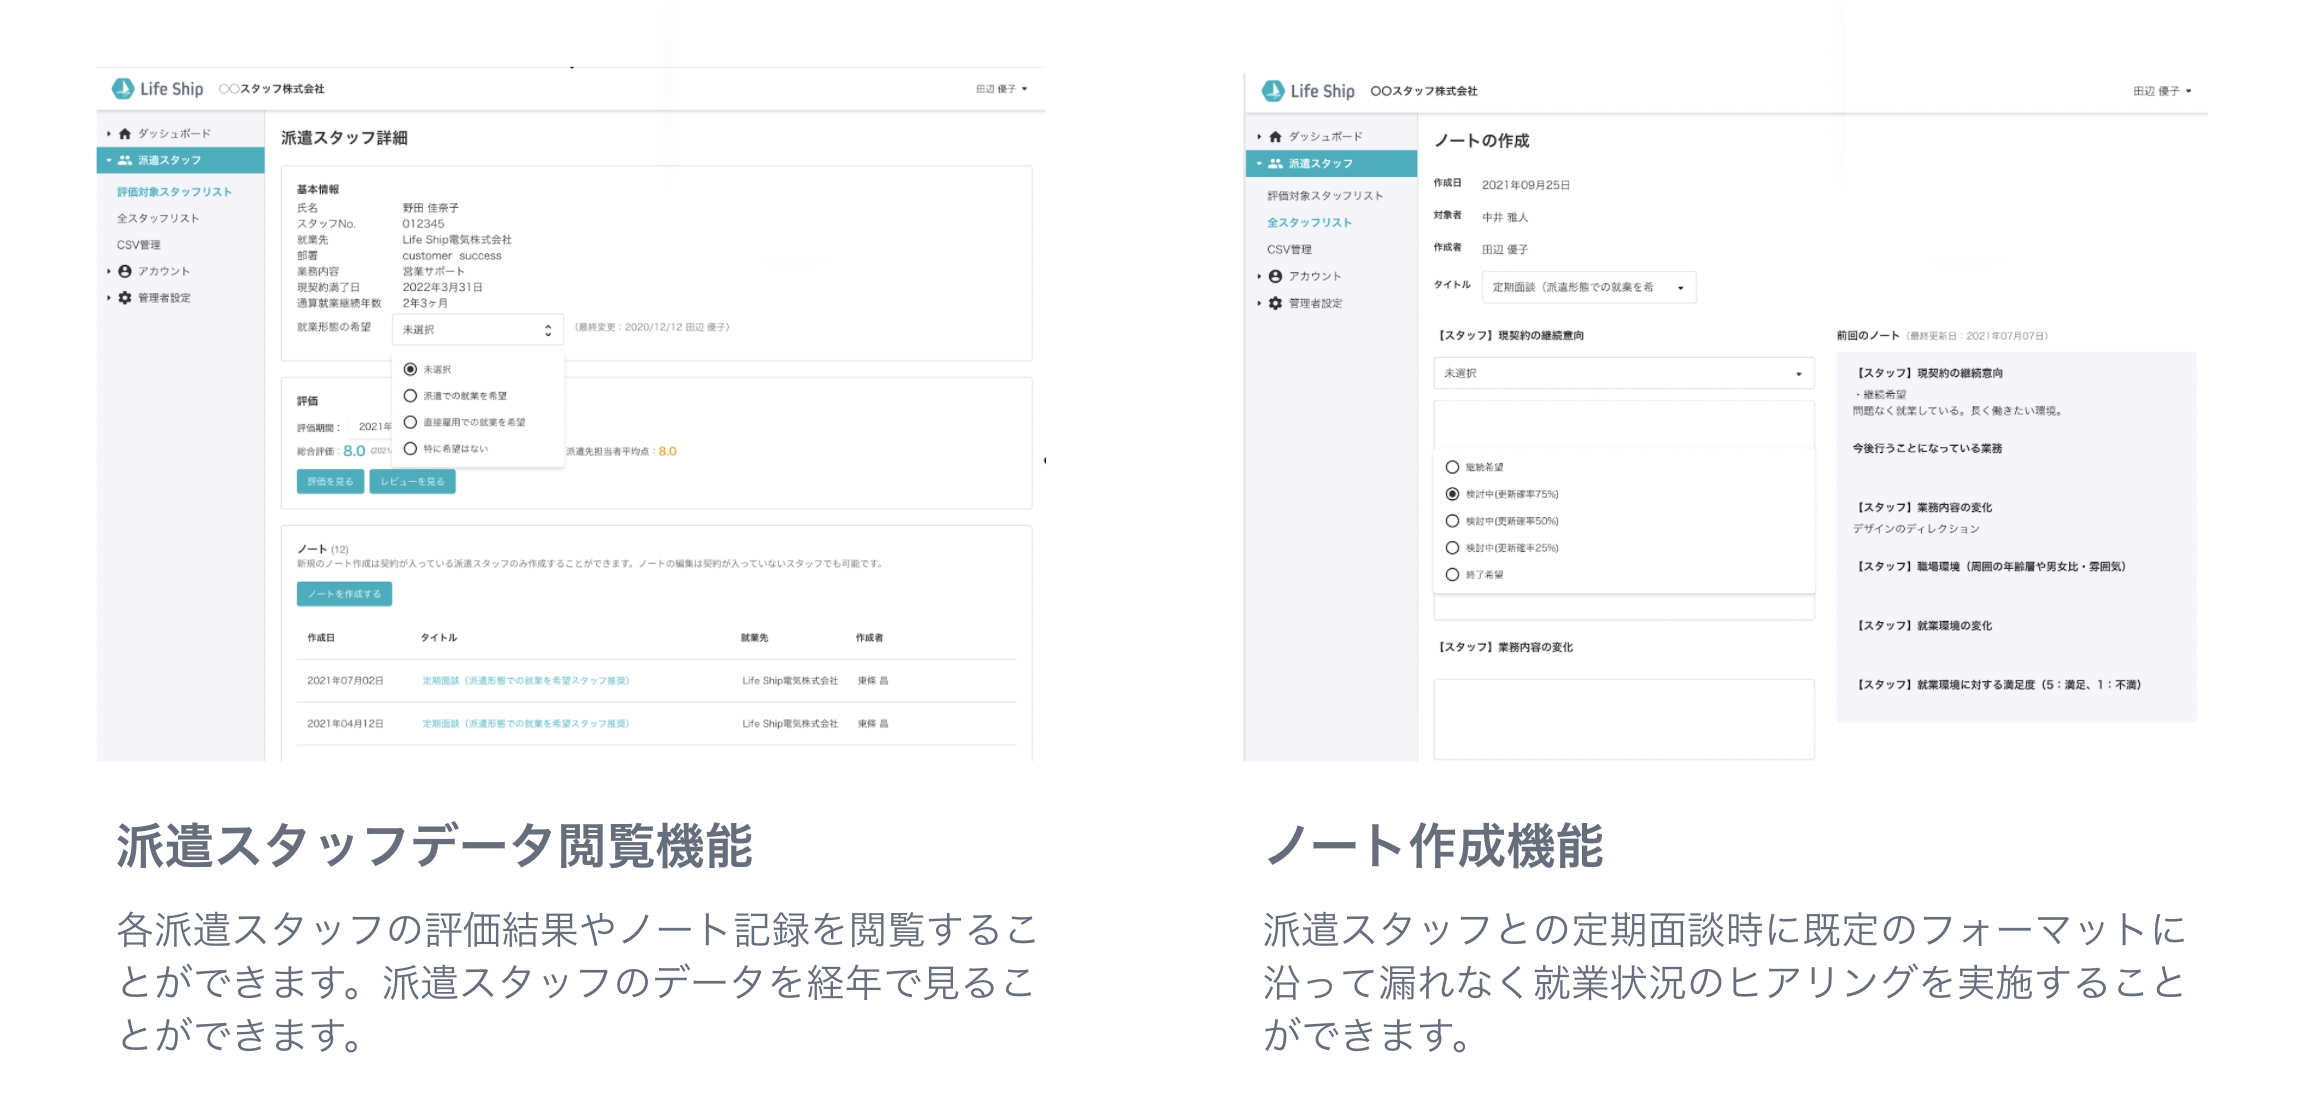Open the 就業形態の希望 未選択 dropdown
Viewport: 2321px width, 1109px height.
pos(477,330)
